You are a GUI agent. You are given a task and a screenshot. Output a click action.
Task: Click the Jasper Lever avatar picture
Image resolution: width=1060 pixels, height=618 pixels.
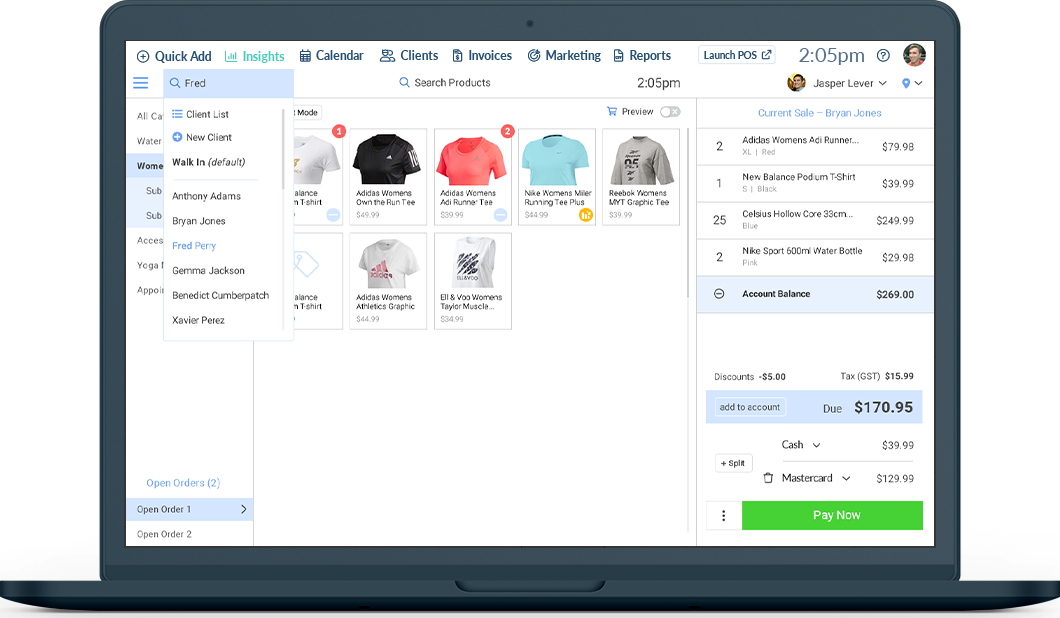796,82
